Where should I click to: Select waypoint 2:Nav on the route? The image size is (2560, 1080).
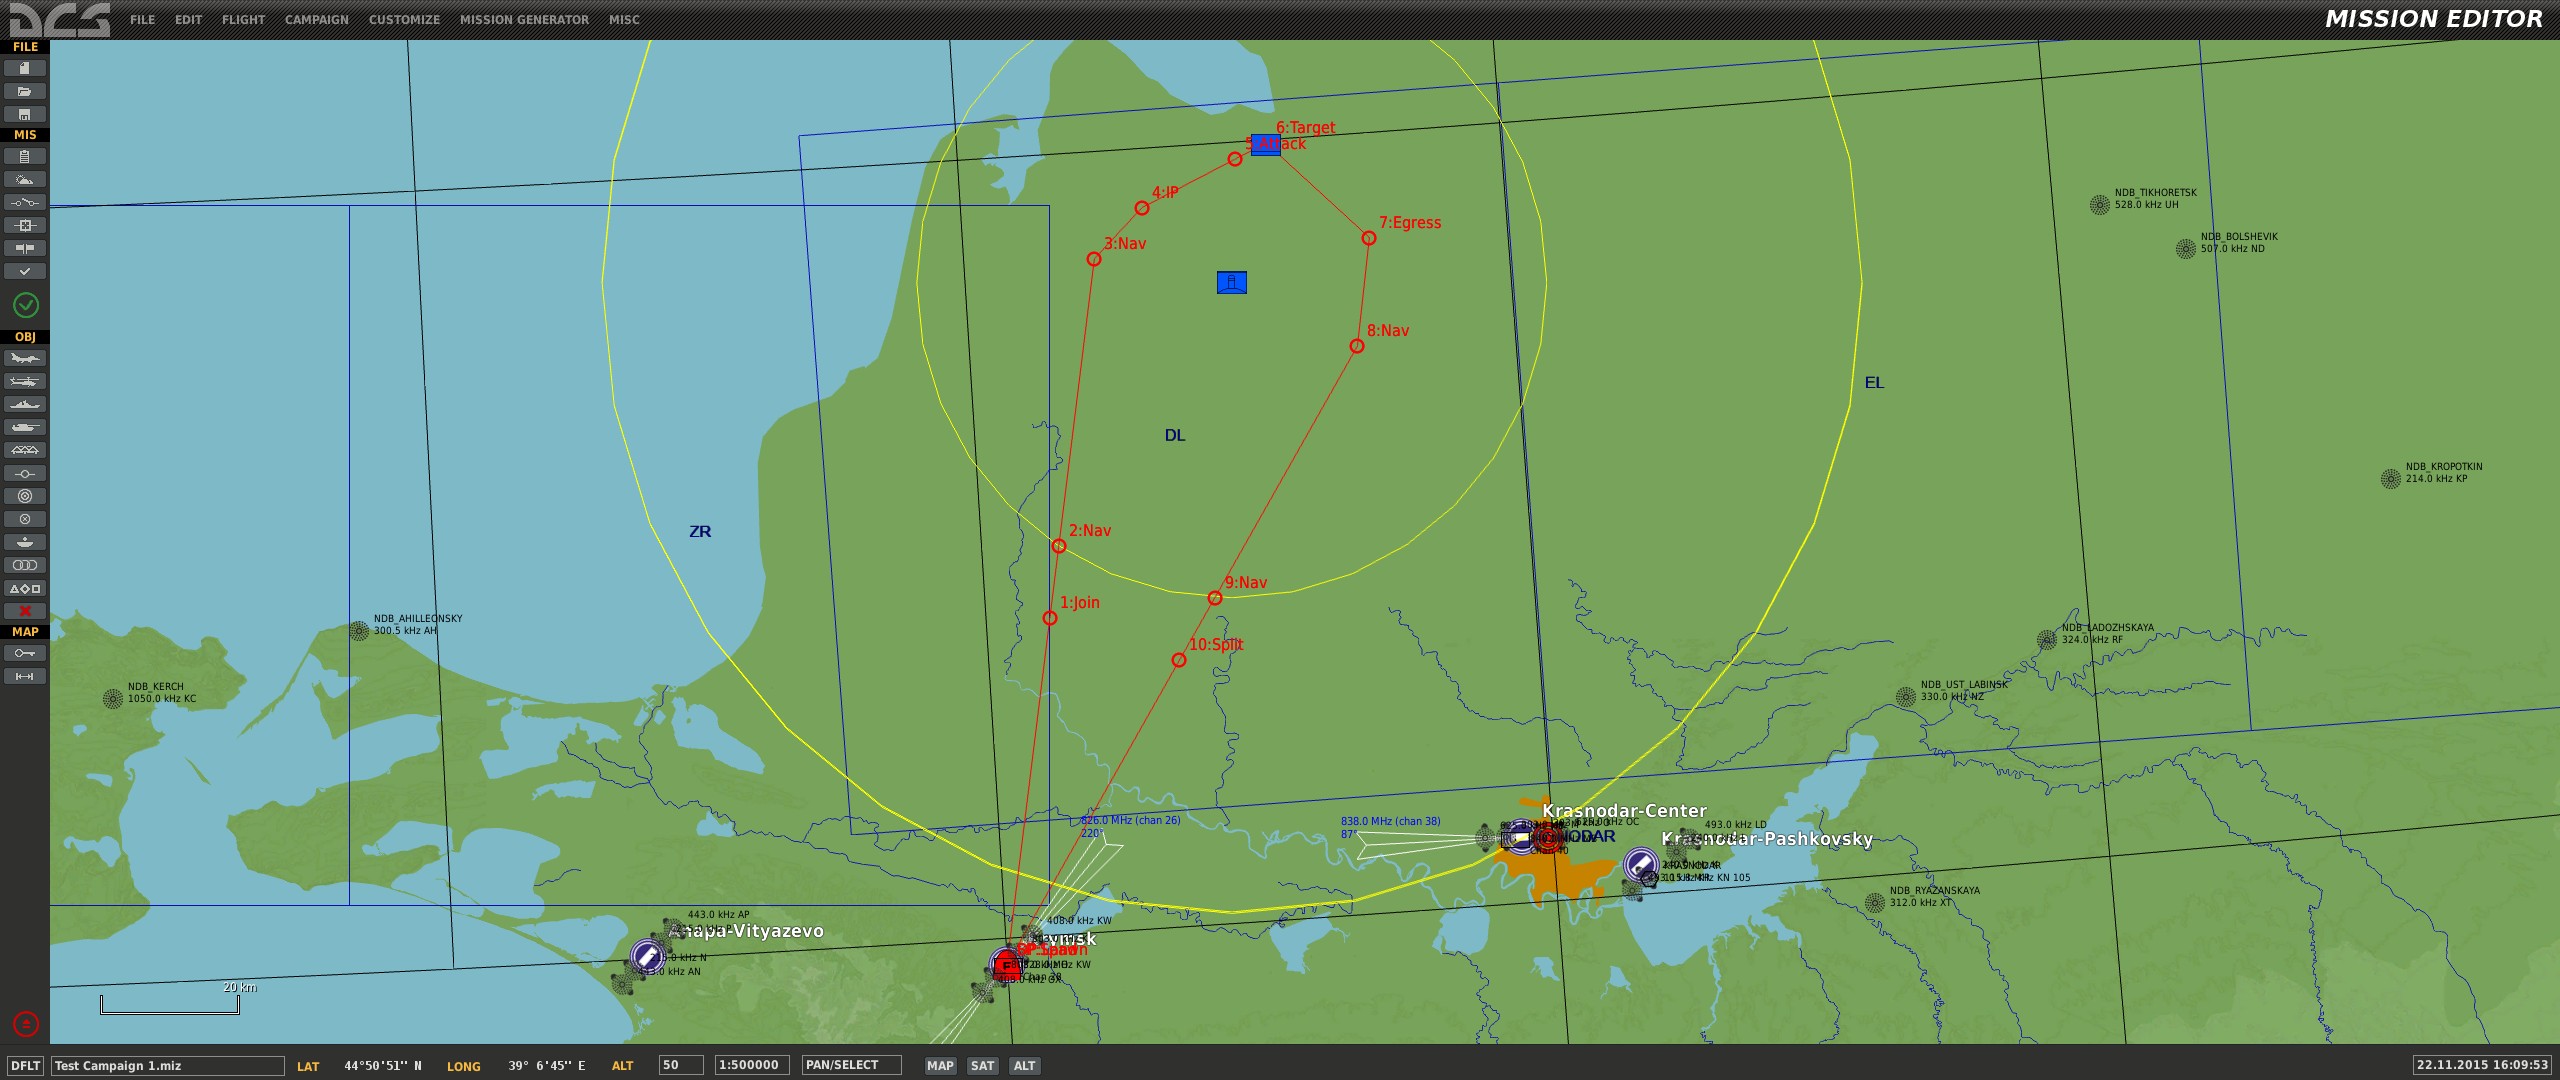[1059, 546]
